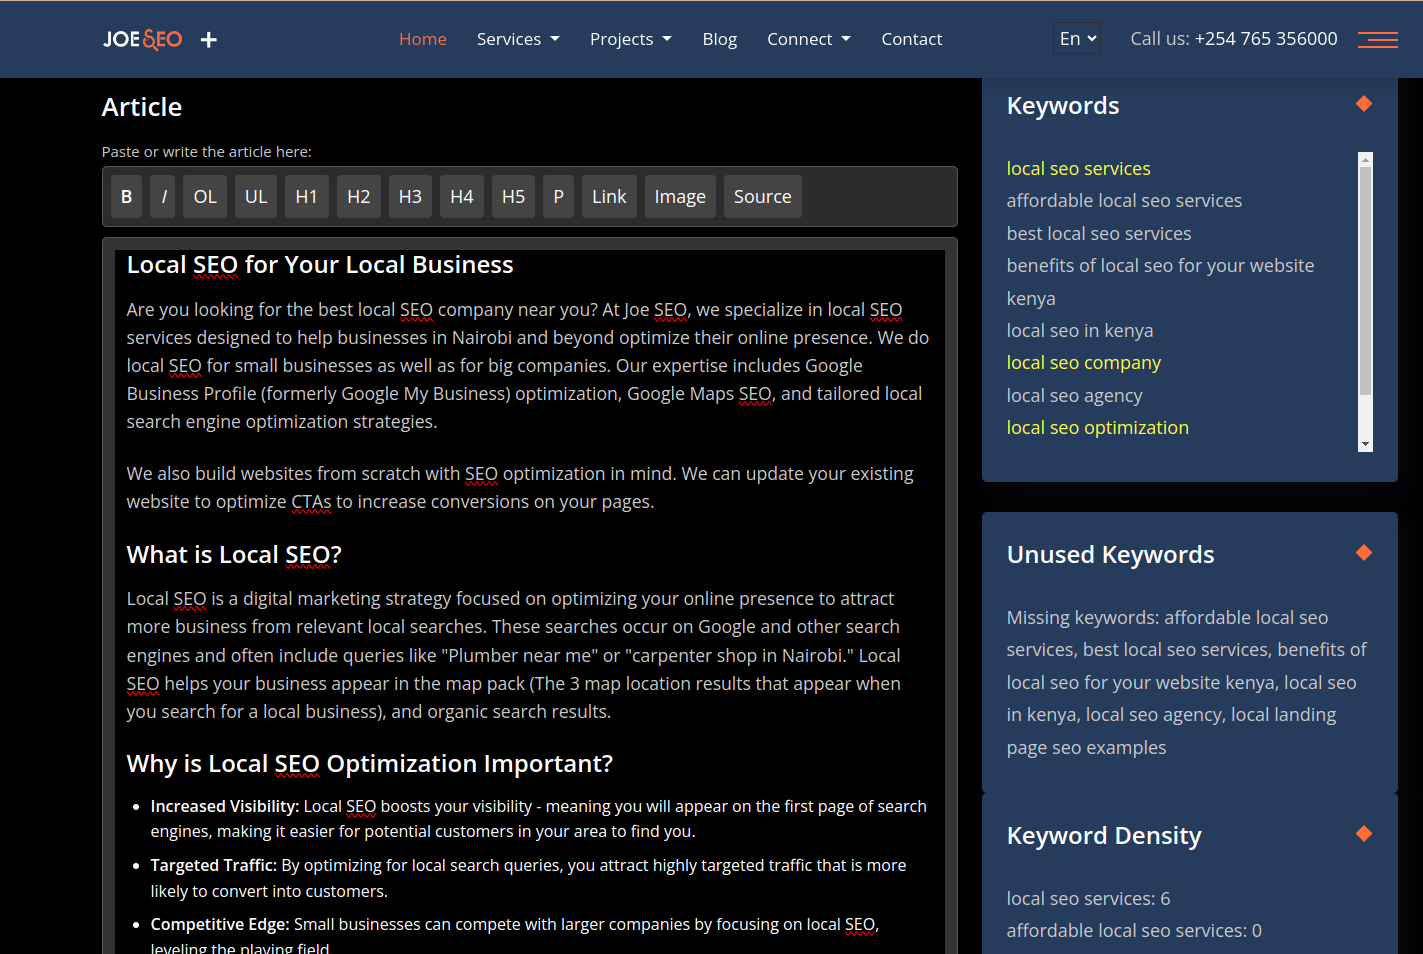Collapse the Keywords panel via its diamond toggle

(1363, 103)
